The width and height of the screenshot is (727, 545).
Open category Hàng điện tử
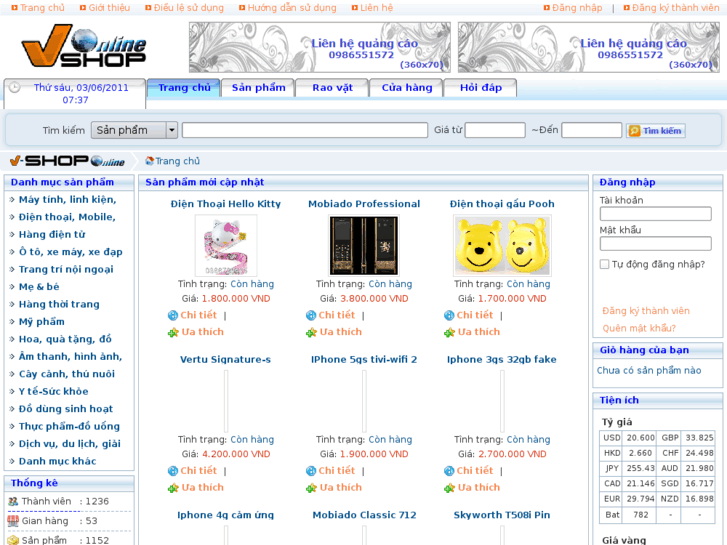click(52, 235)
